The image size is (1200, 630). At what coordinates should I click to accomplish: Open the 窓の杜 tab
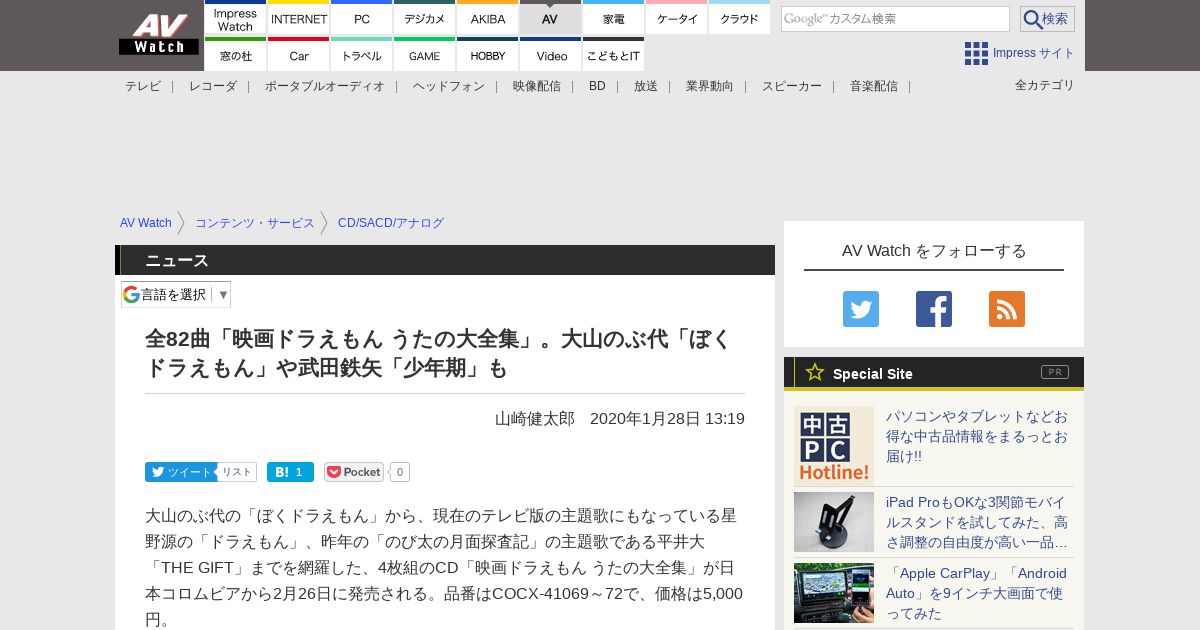[x=235, y=55]
